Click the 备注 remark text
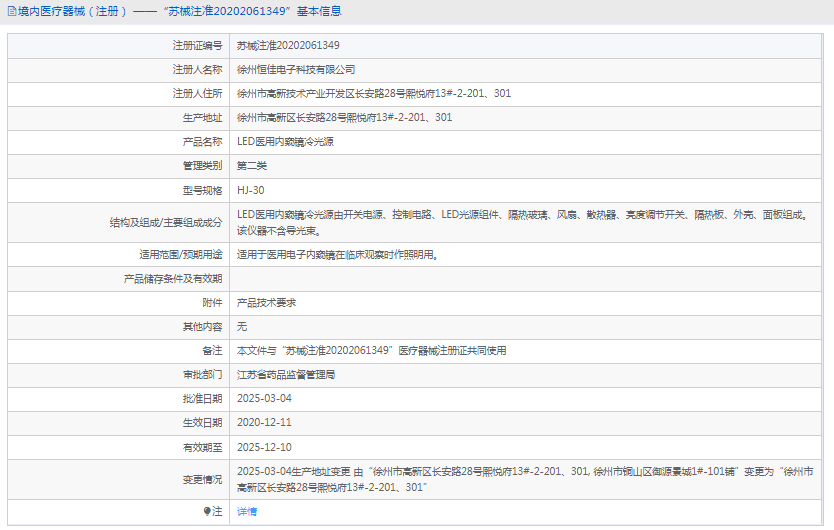Image resolution: width=834 pixels, height=530 pixels. click(371, 351)
